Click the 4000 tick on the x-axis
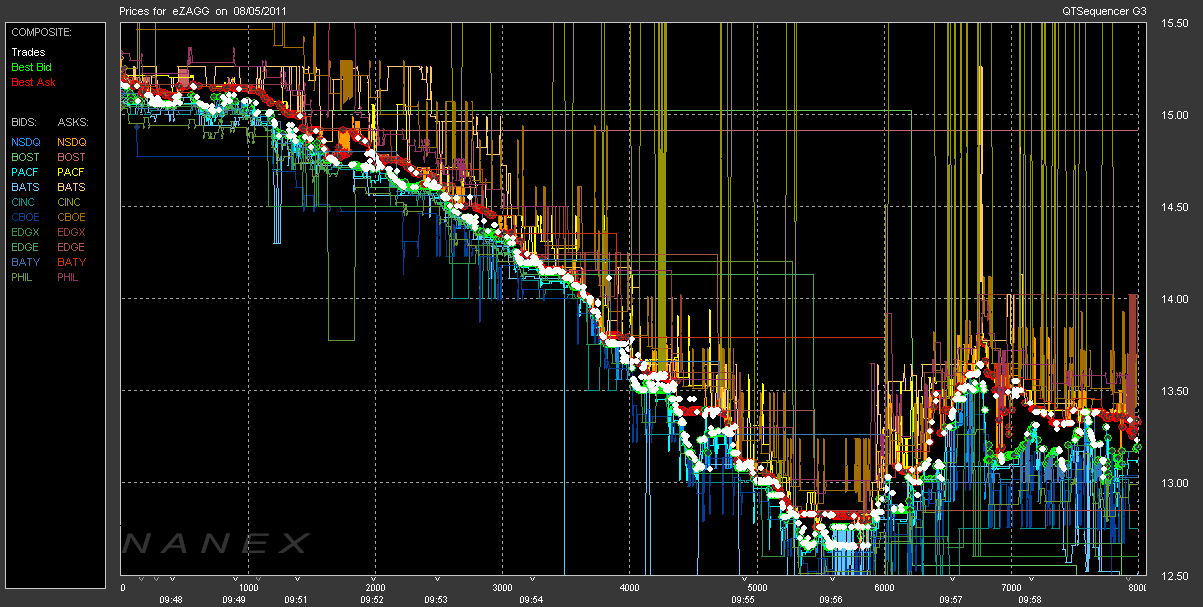Viewport: 1203px width, 607px height. point(630,588)
